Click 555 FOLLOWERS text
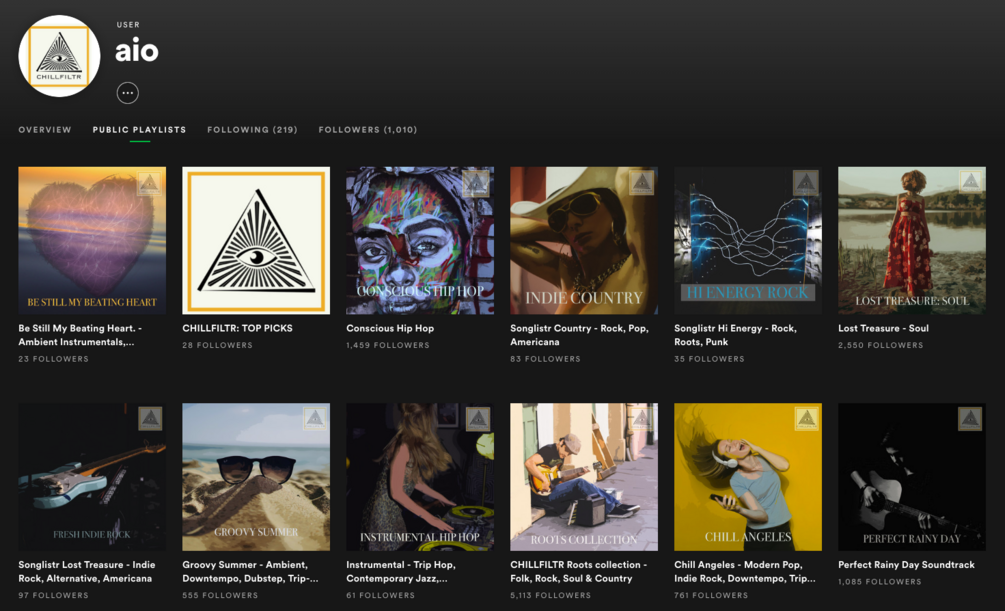Viewport: 1005px width, 611px height. coord(220,596)
